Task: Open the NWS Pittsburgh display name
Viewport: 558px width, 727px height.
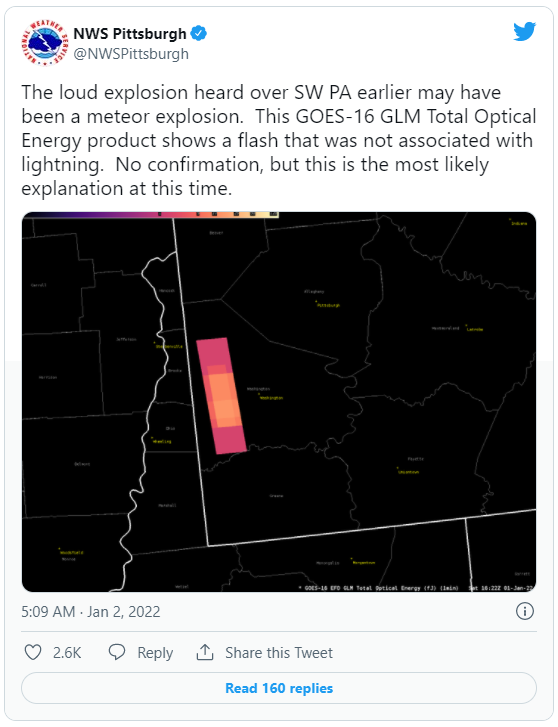Action: (x=129, y=33)
